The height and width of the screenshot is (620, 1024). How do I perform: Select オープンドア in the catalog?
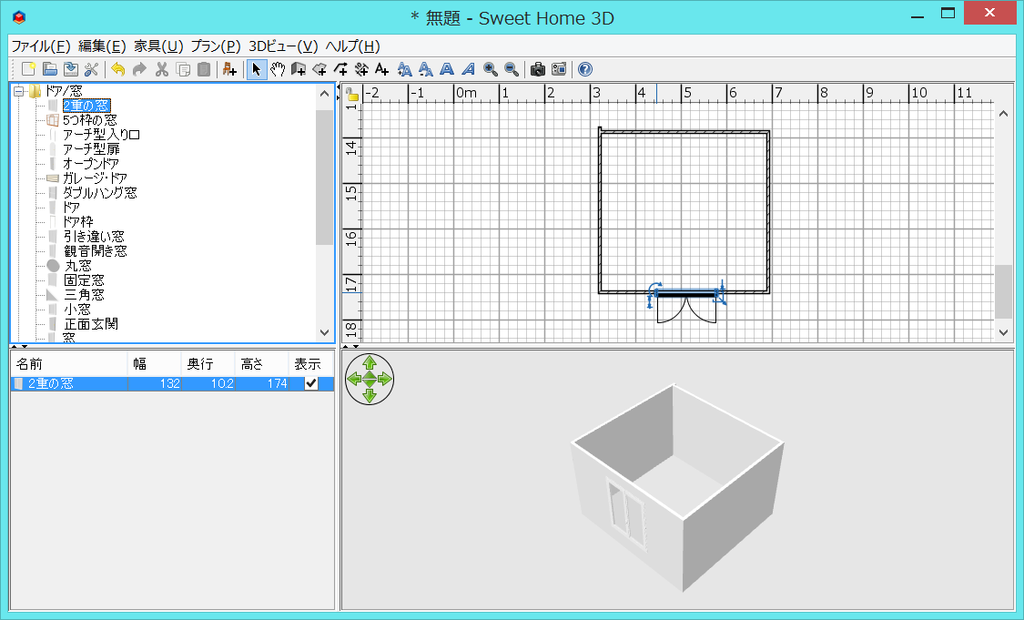pos(91,163)
